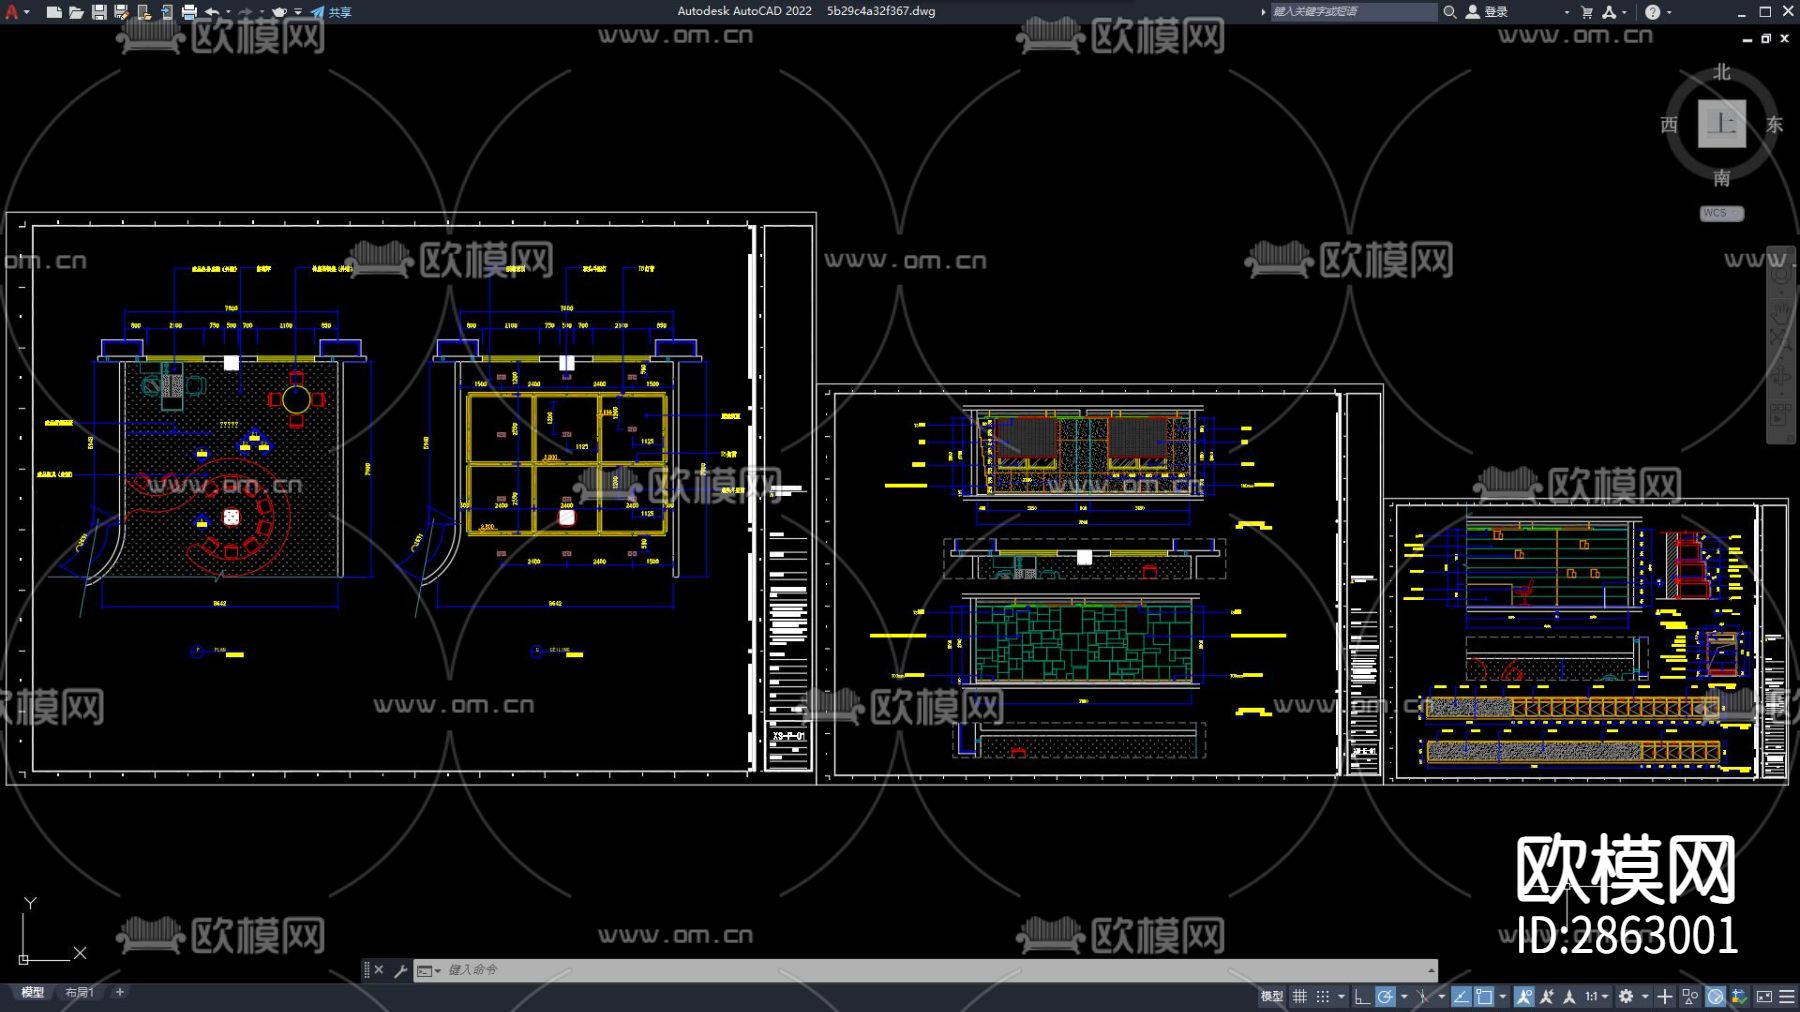
Task: Expand the Redo history dropdown arrow
Action: pyautogui.click(x=262, y=12)
